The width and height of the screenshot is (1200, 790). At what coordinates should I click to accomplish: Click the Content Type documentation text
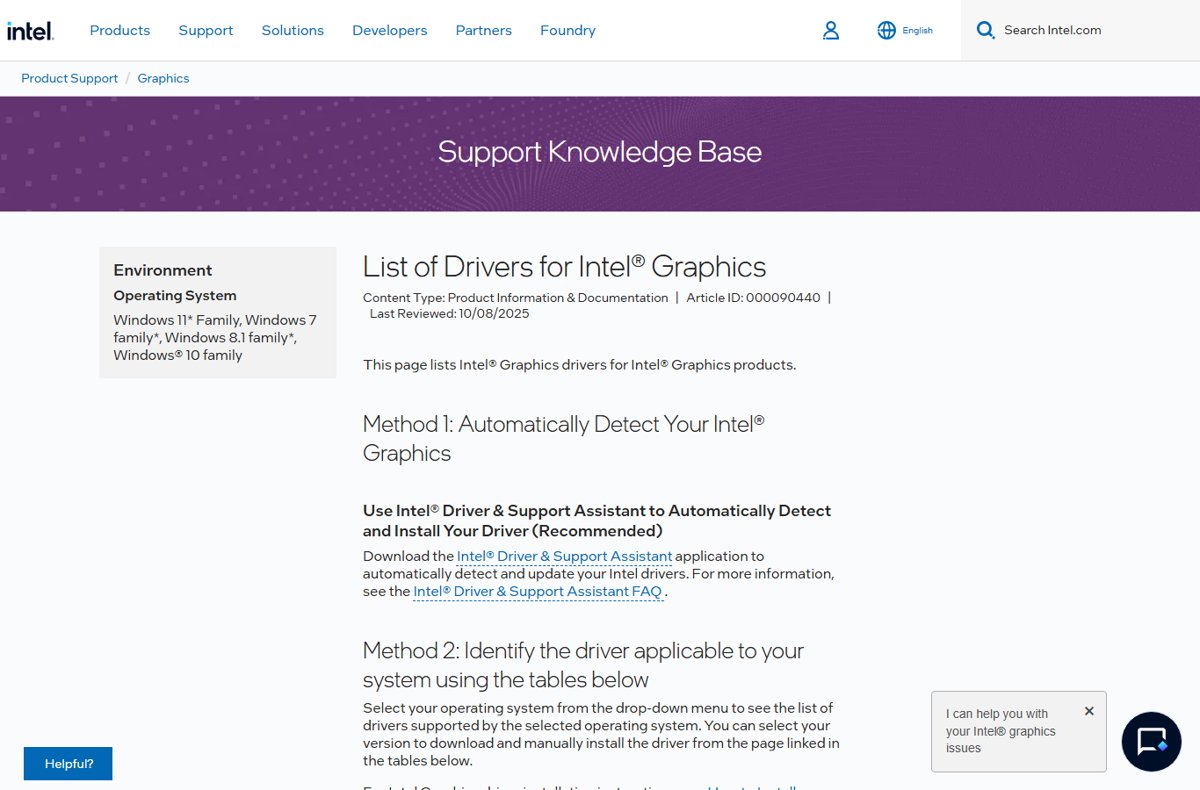click(515, 297)
